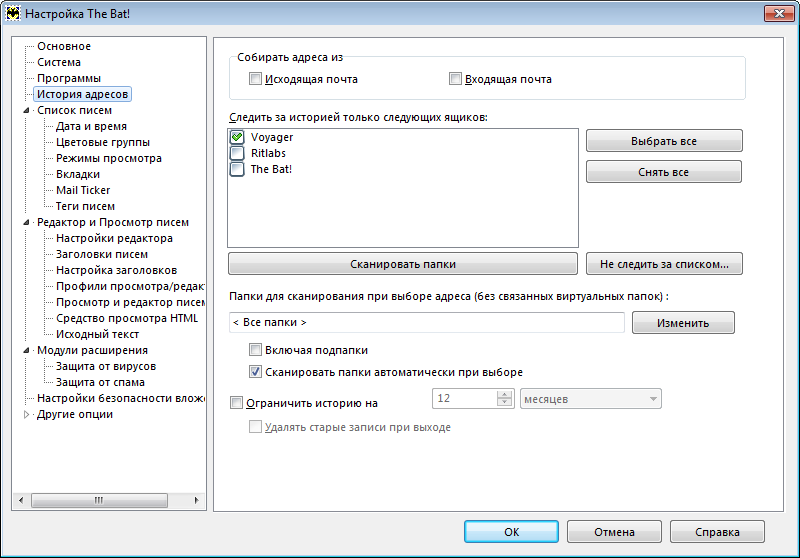This screenshot has height=558, width=800.
Task: Select История адресов tree item
Action: click(x=82, y=94)
